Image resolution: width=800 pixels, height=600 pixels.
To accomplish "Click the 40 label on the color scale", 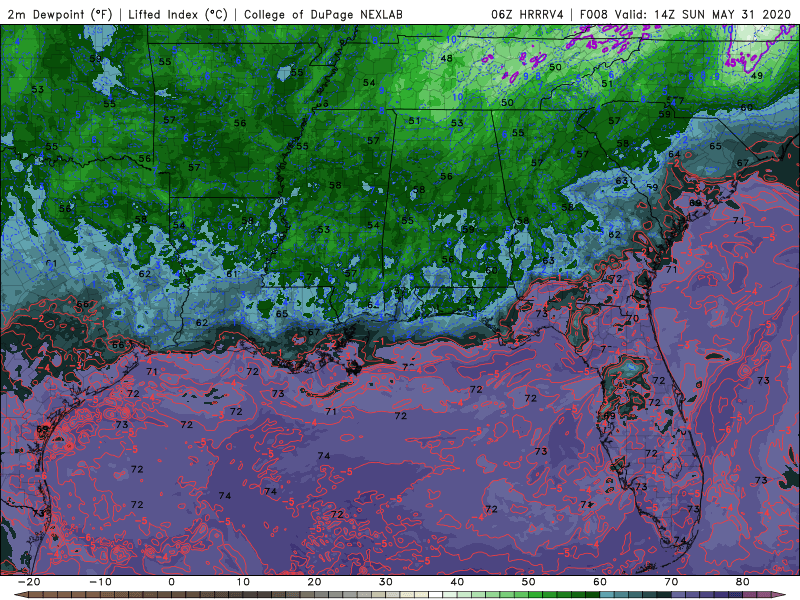I will [457, 582].
